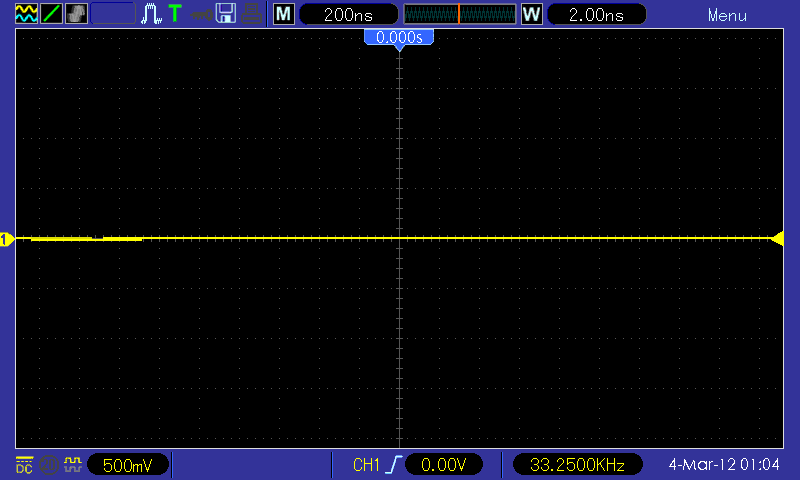Screen dimensions: 800x480
Task: Click the DC coupling icon
Action: pyautogui.click(x=24, y=465)
